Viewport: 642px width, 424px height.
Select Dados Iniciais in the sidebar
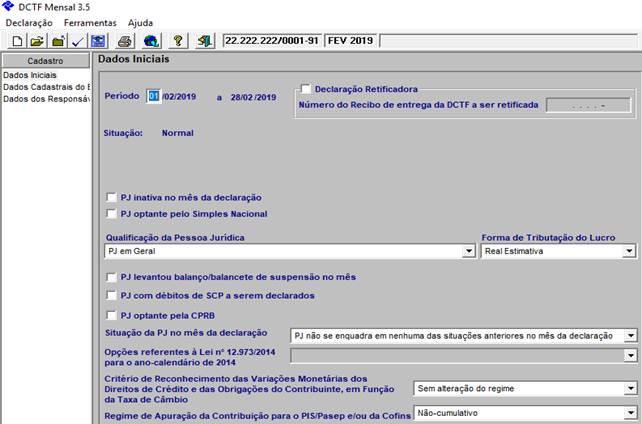click(30, 75)
